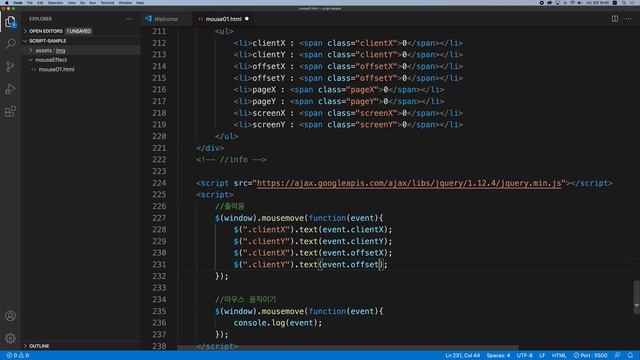Open the Selection menu
This screenshot has width=640, height=360.
56,2
